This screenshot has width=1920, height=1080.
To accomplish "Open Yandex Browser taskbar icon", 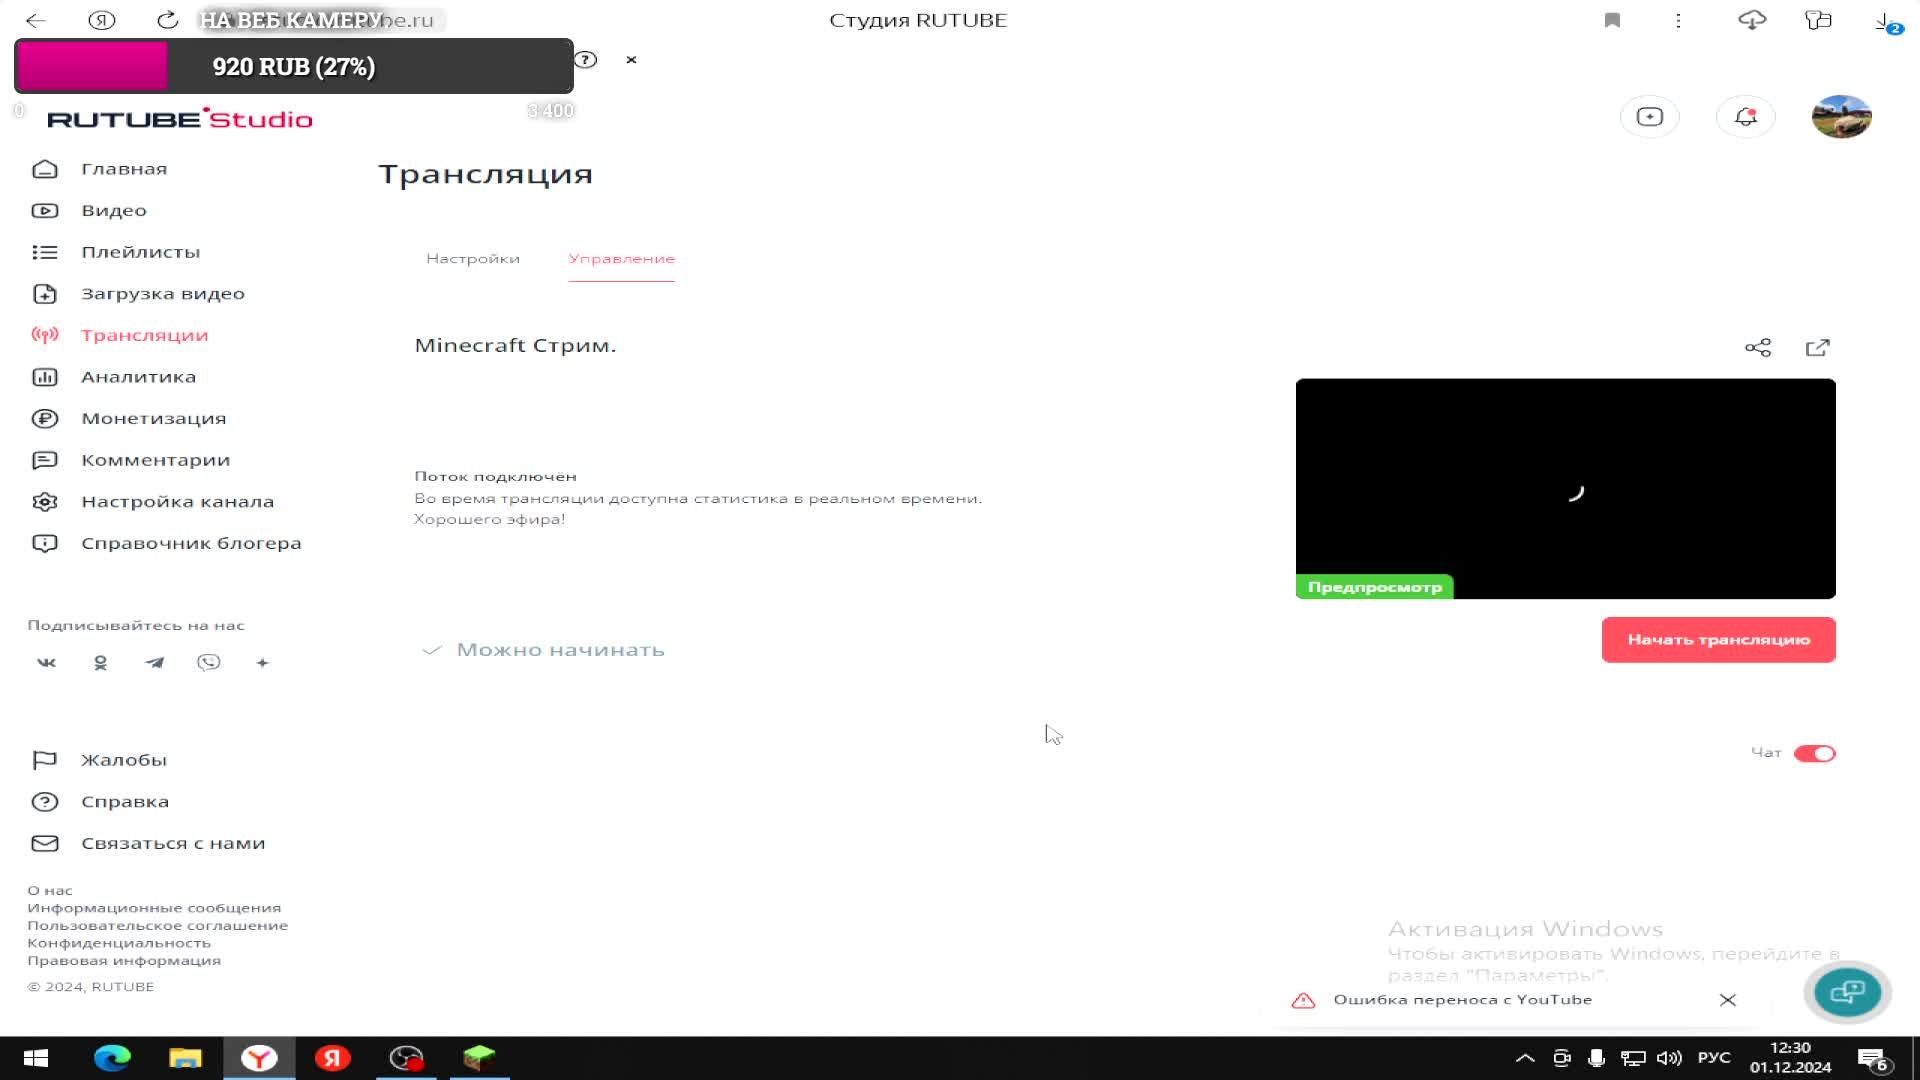I will pyautogui.click(x=259, y=1058).
